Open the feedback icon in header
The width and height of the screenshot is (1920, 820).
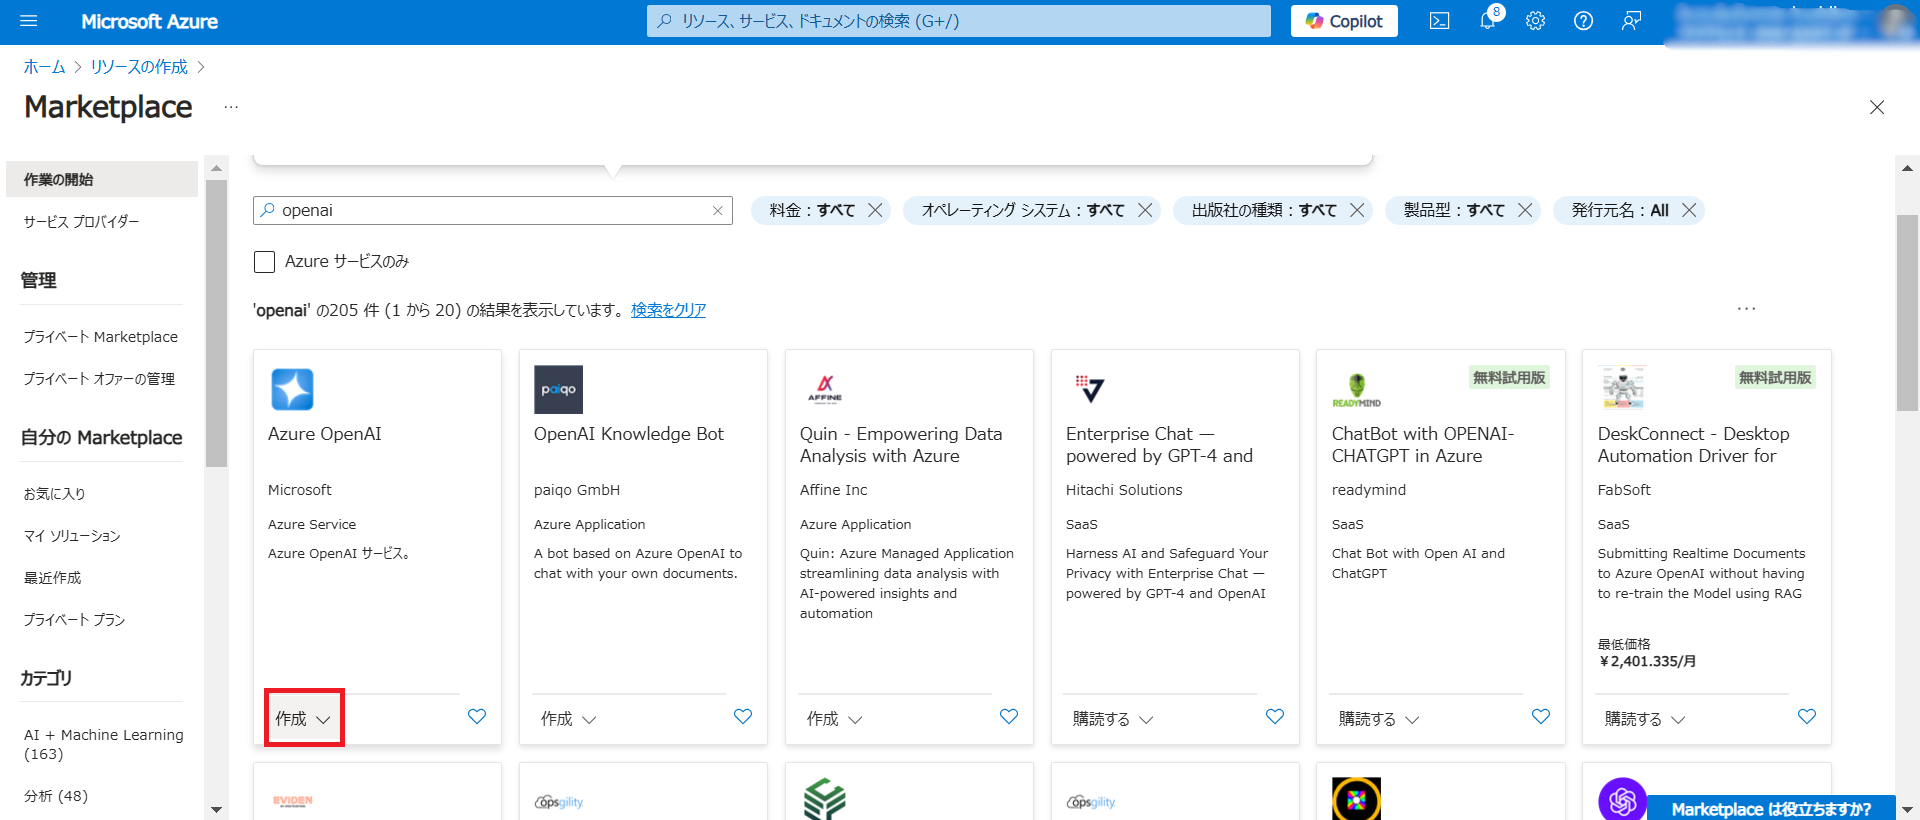pos(1631,21)
